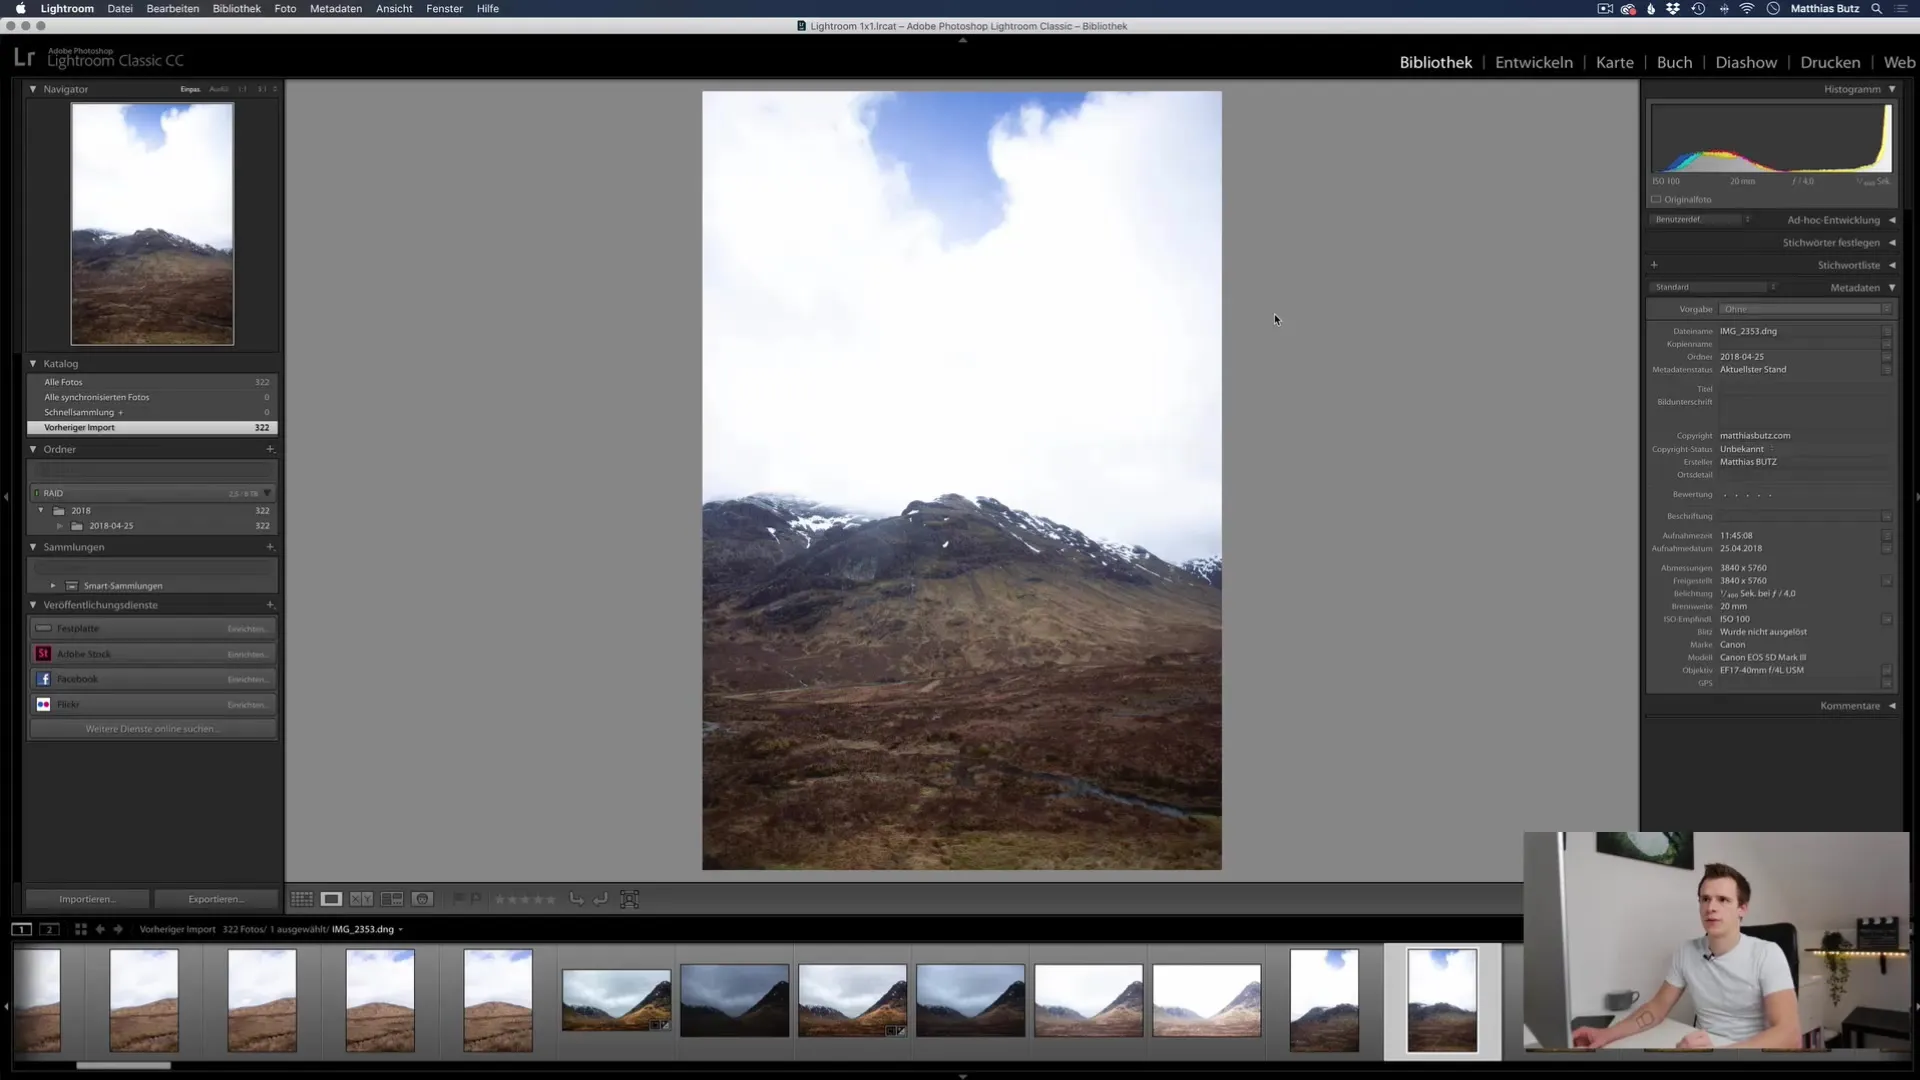Click the Facebook publish service icon

tap(43, 679)
